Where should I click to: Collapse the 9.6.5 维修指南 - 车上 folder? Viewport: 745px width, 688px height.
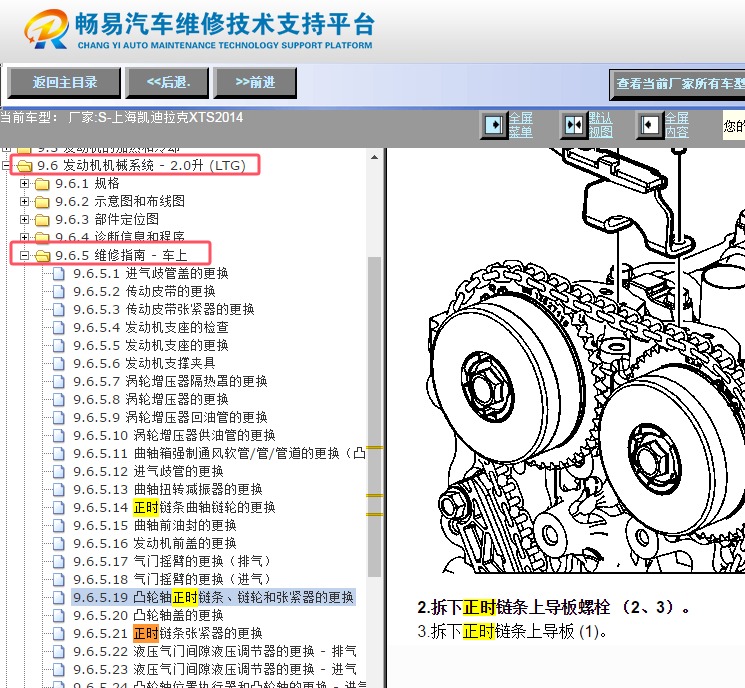tap(24, 256)
